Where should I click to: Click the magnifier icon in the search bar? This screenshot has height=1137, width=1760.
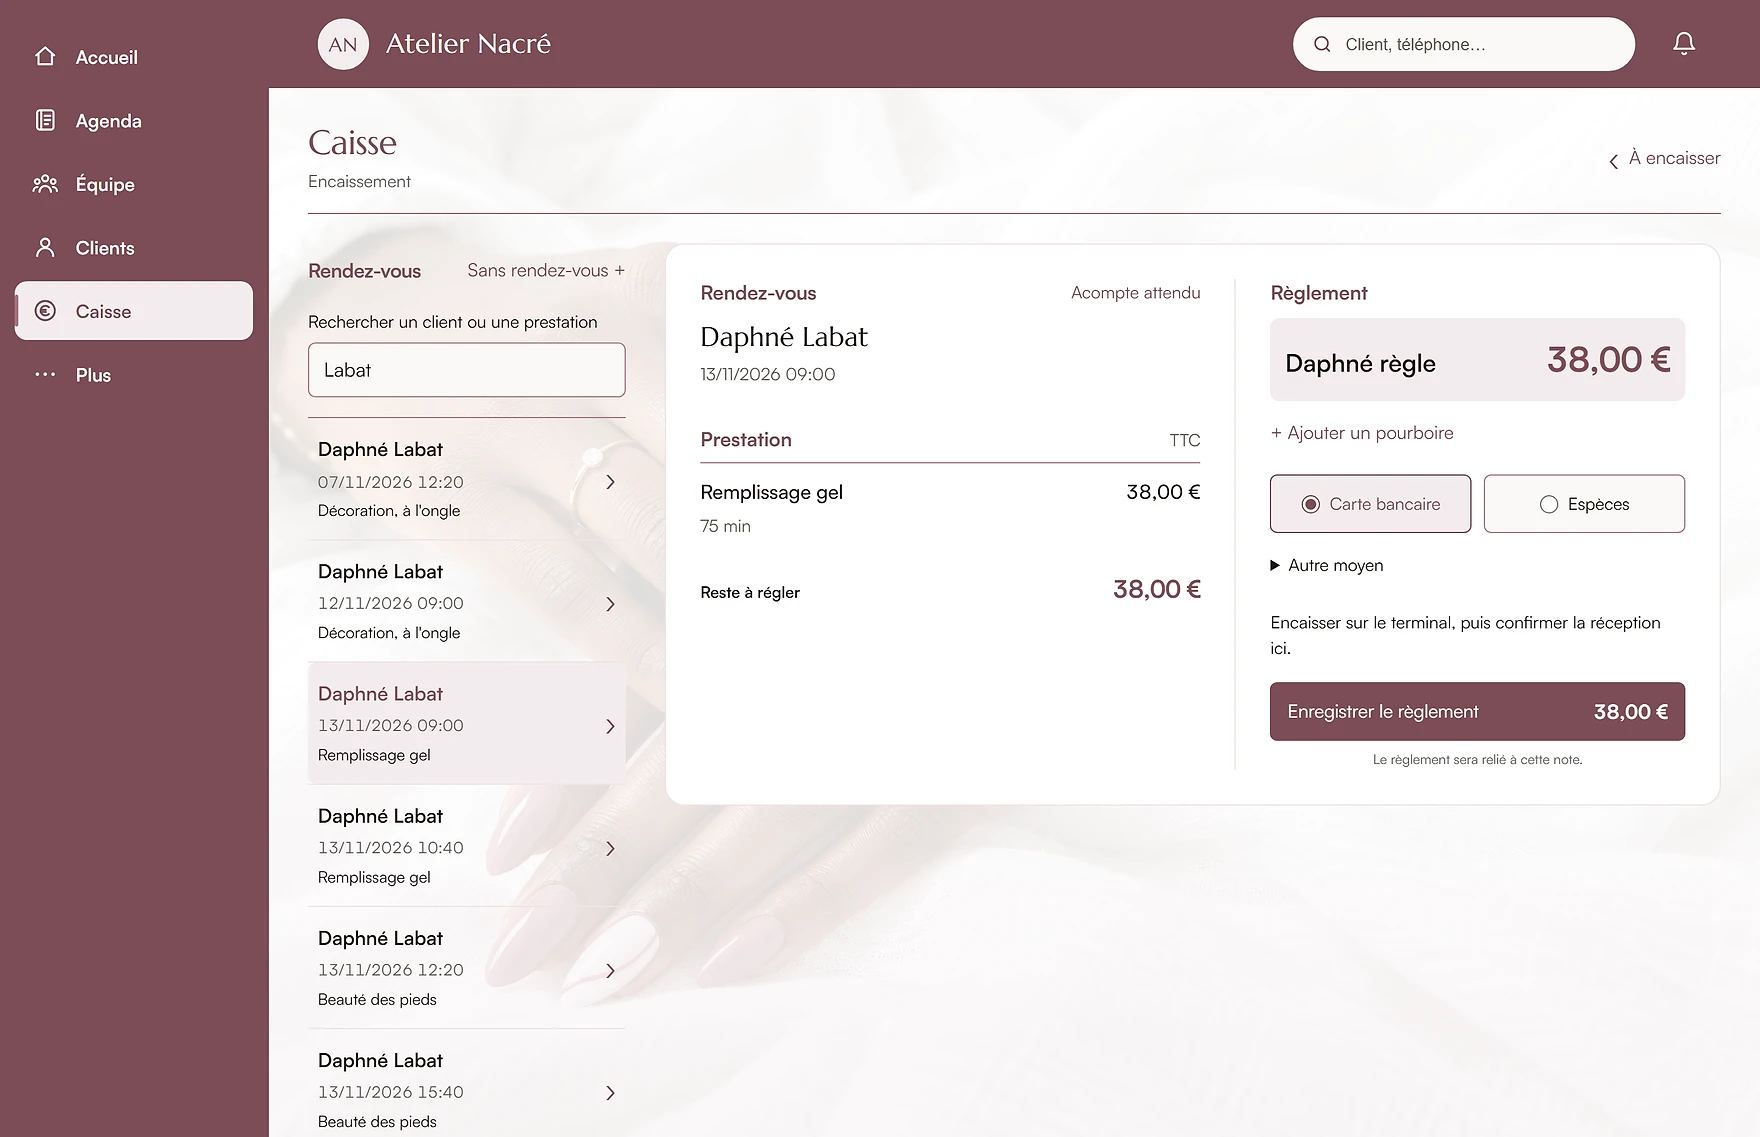click(1322, 44)
